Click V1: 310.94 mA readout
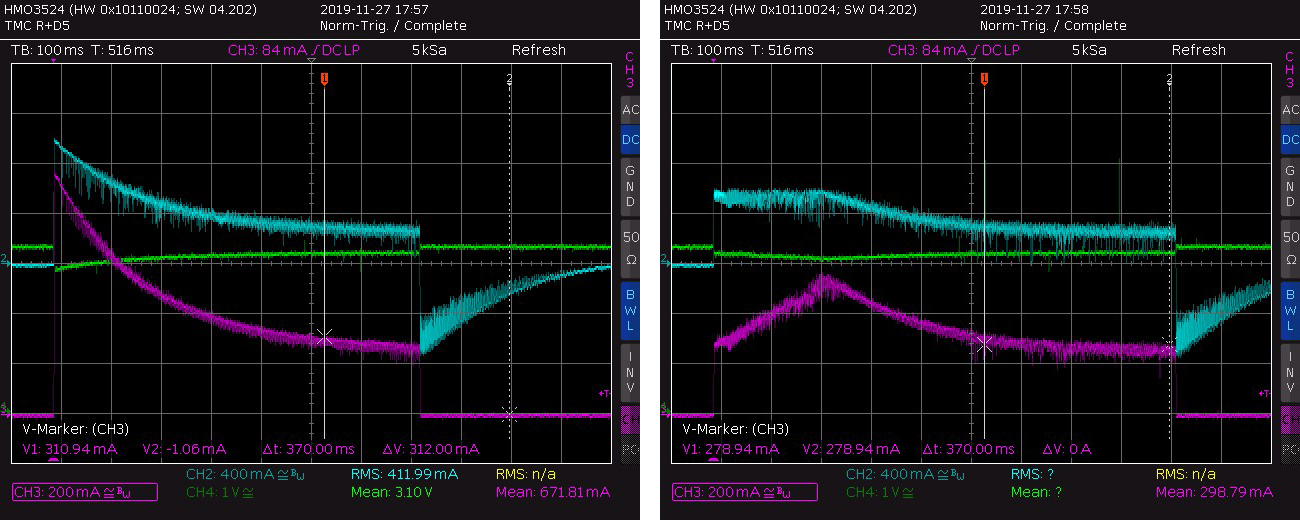The width and height of the screenshot is (1300, 520). (x=70, y=449)
